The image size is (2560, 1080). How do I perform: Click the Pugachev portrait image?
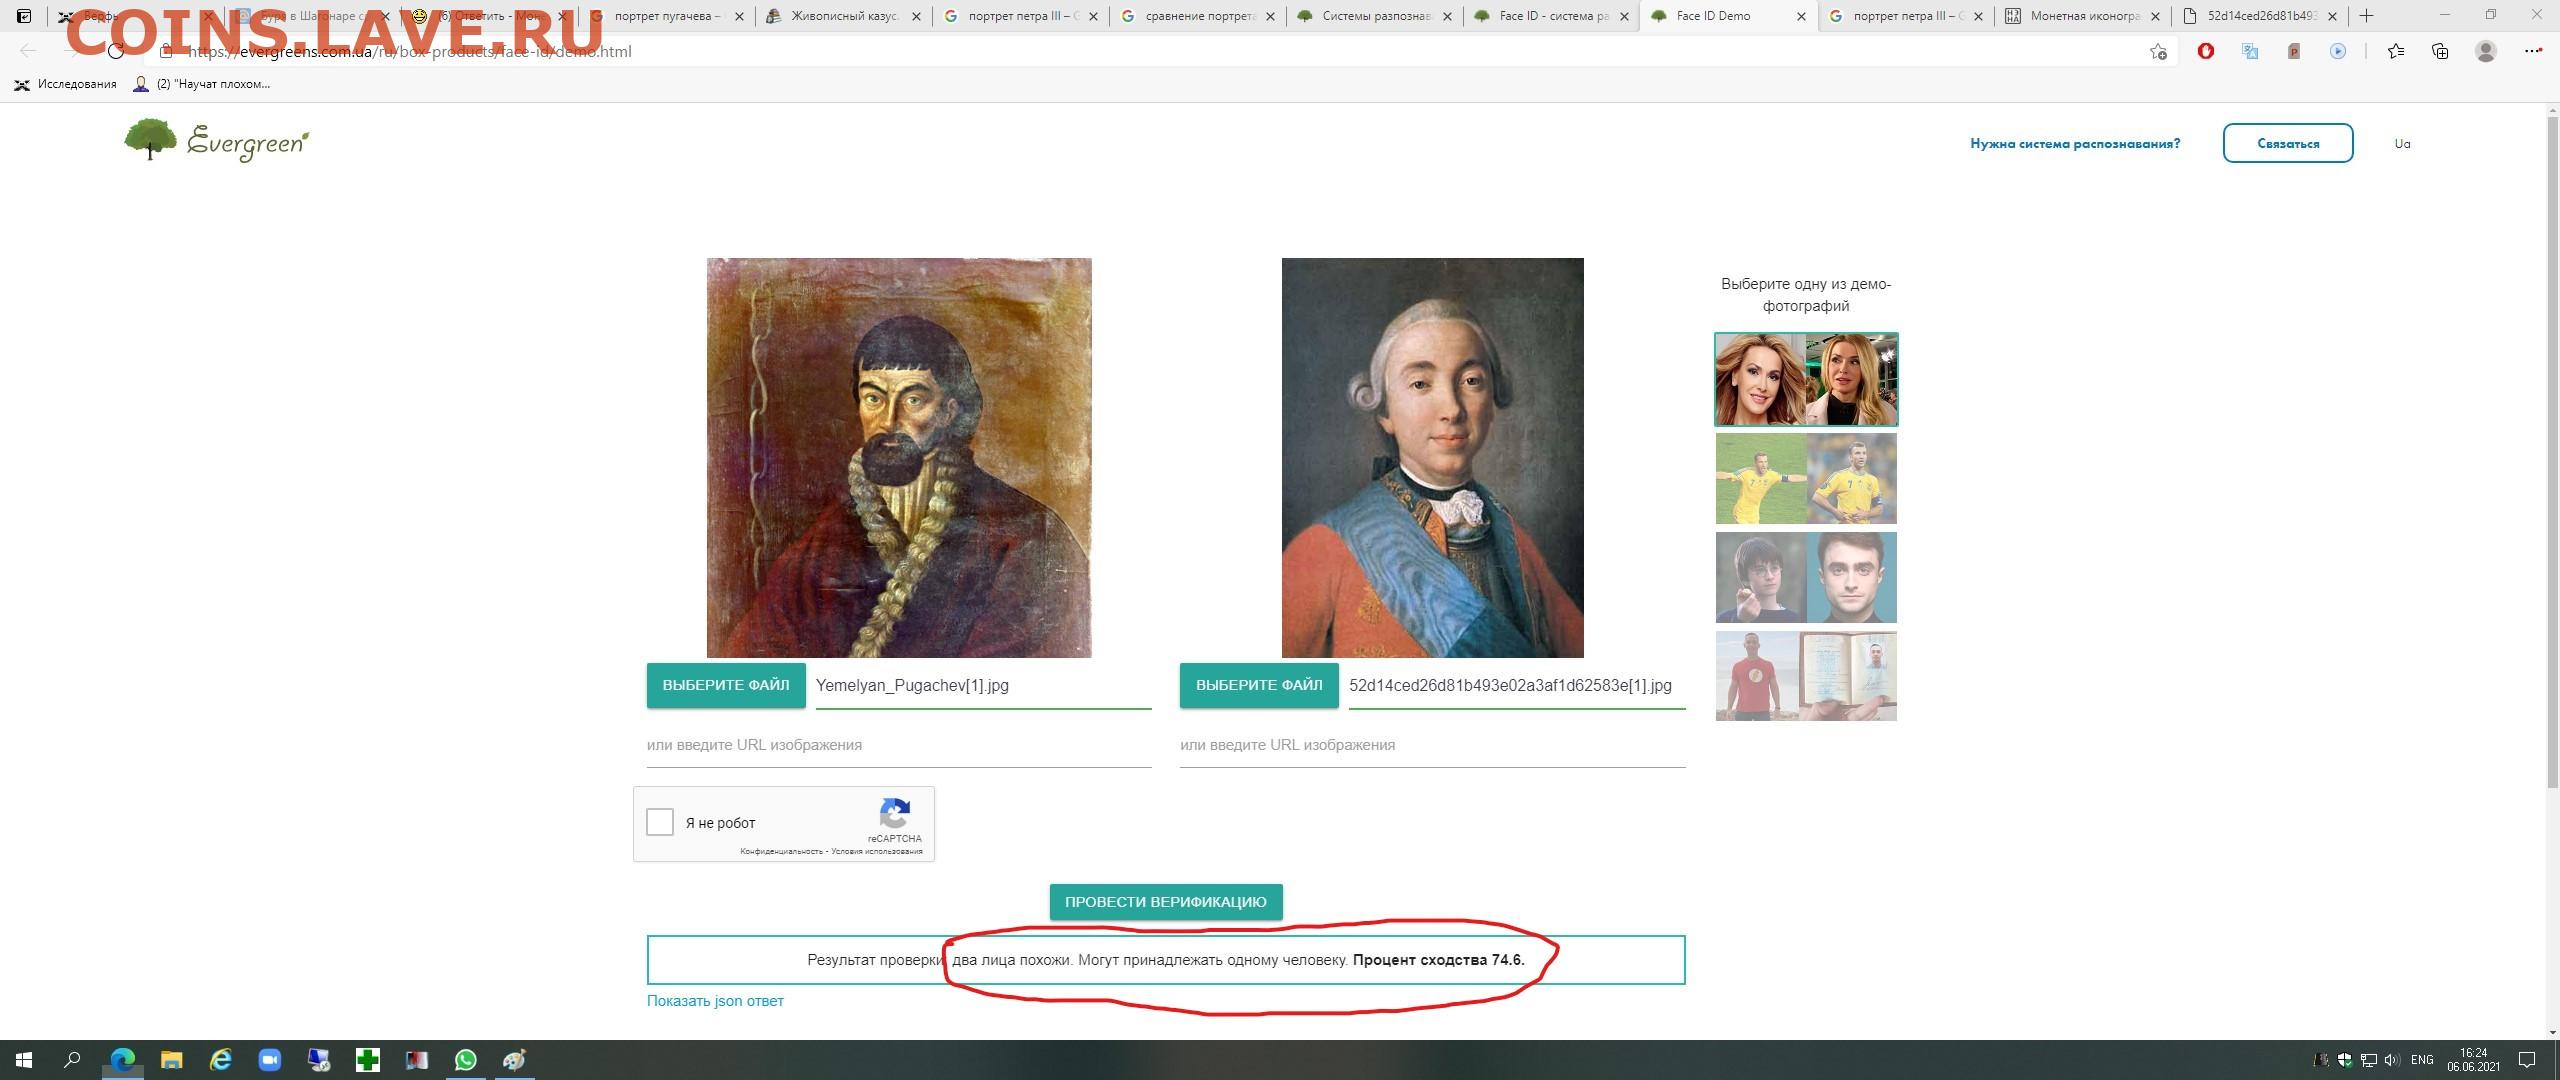(x=899, y=458)
